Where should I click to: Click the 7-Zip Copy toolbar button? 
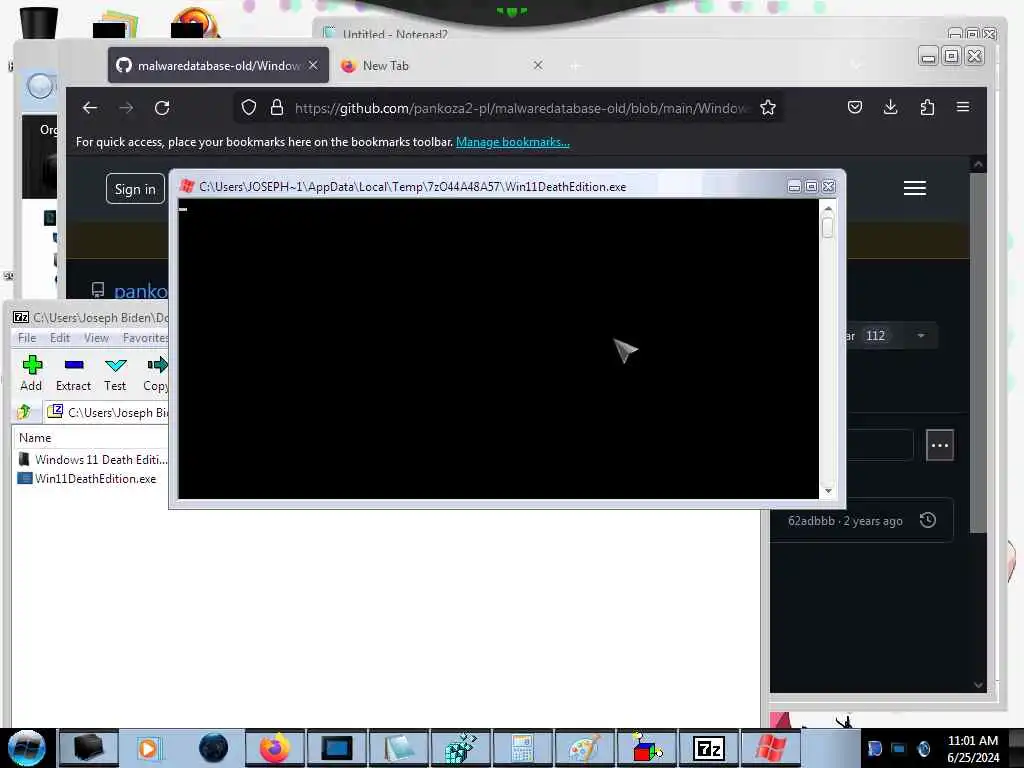coord(155,374)
